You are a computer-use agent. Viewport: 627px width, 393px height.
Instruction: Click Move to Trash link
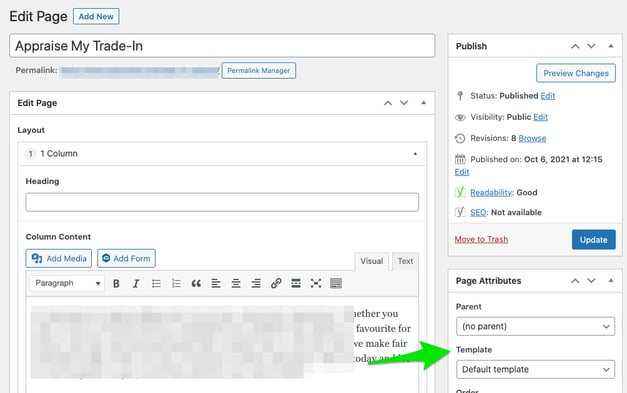tap(481, 239)
